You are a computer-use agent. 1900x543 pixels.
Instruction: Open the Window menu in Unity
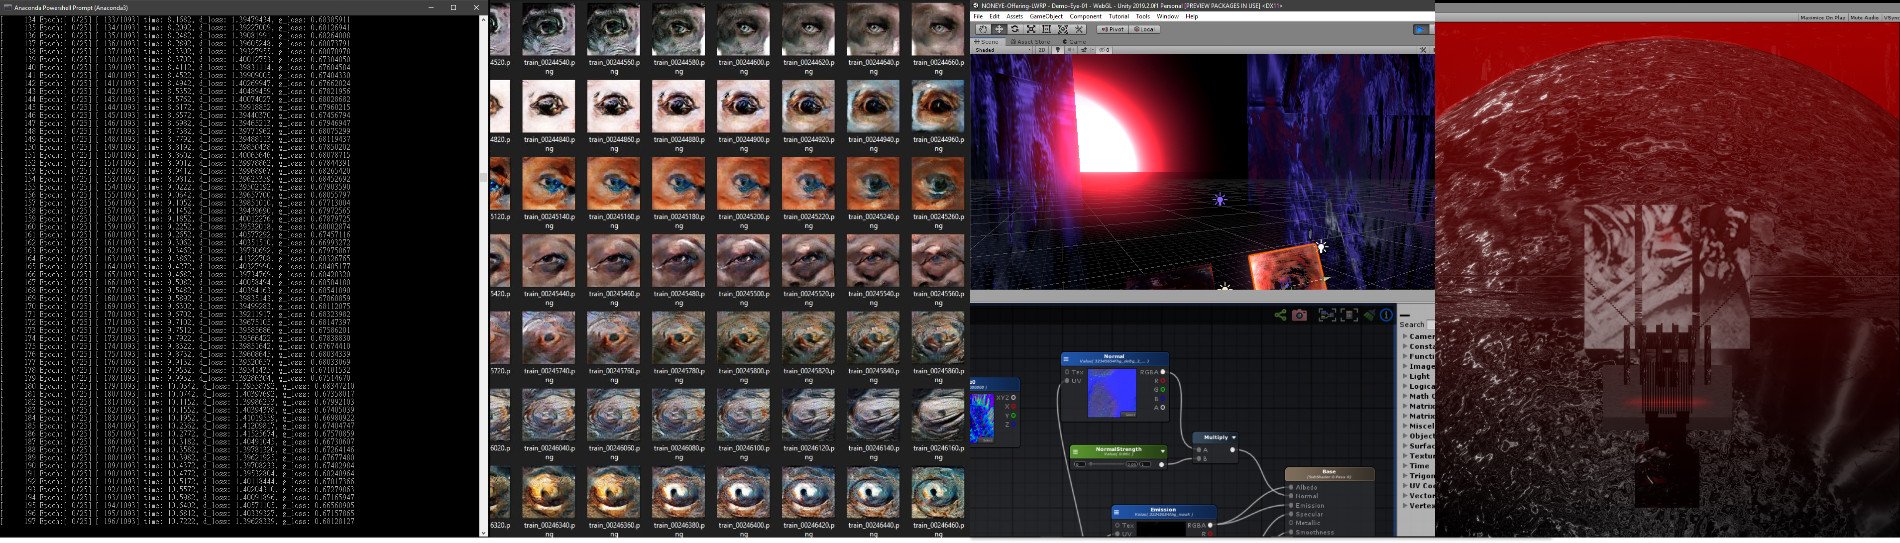click(x=1167, y=16)
